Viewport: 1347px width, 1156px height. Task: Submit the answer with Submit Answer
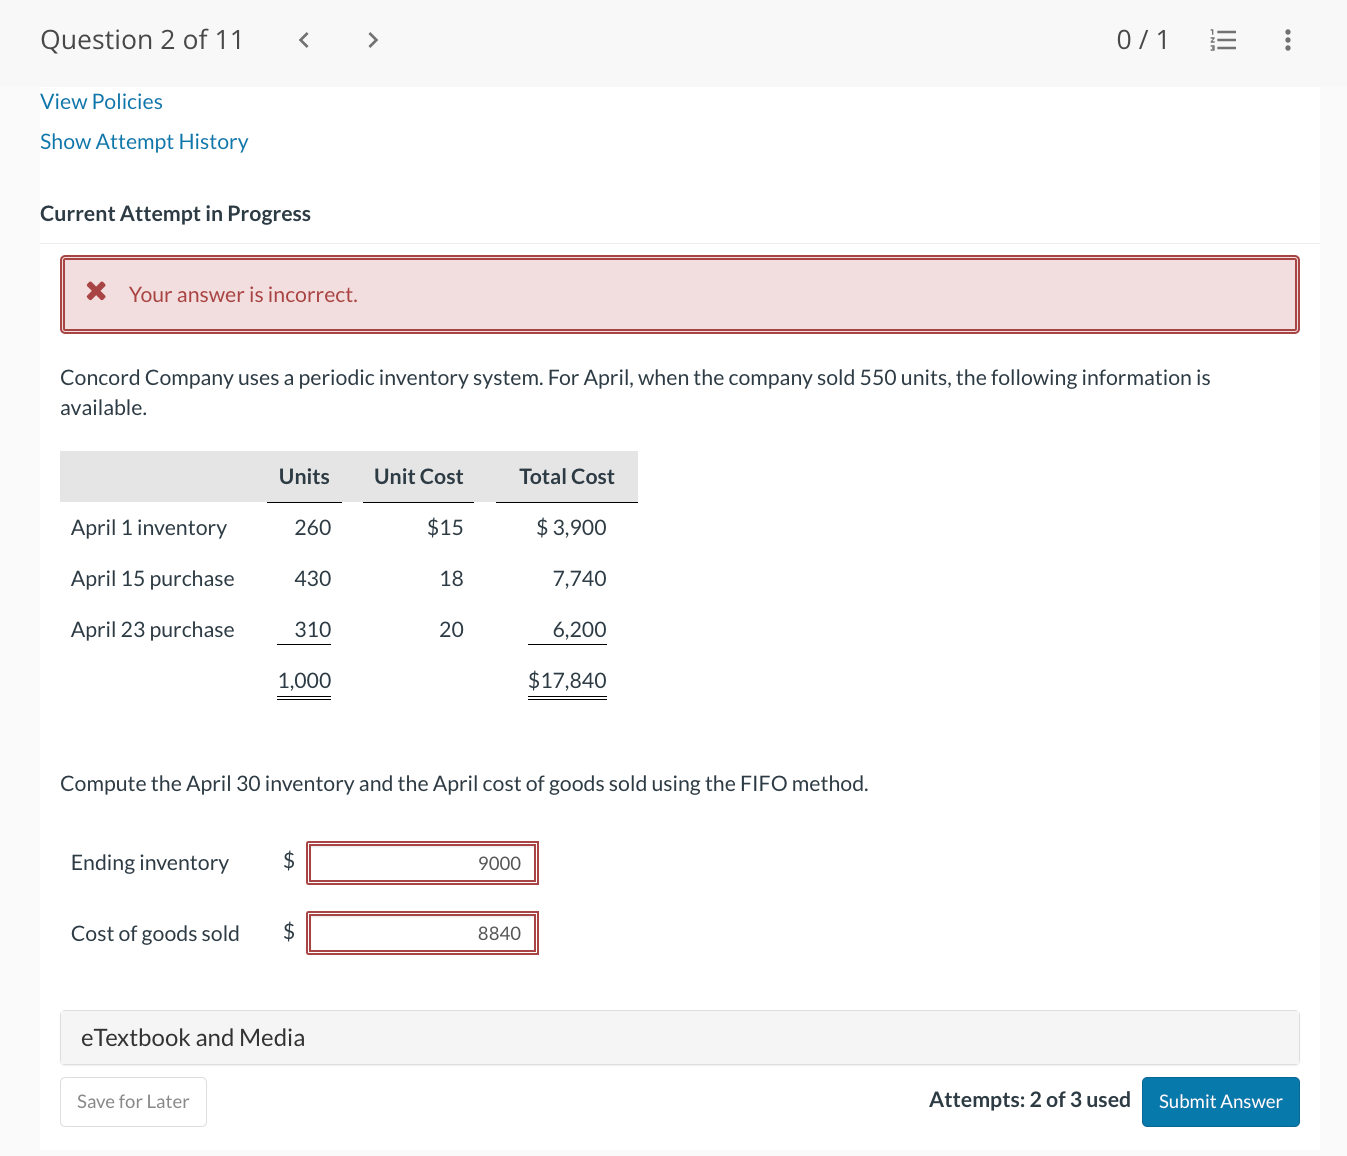pos(1220,1102)
